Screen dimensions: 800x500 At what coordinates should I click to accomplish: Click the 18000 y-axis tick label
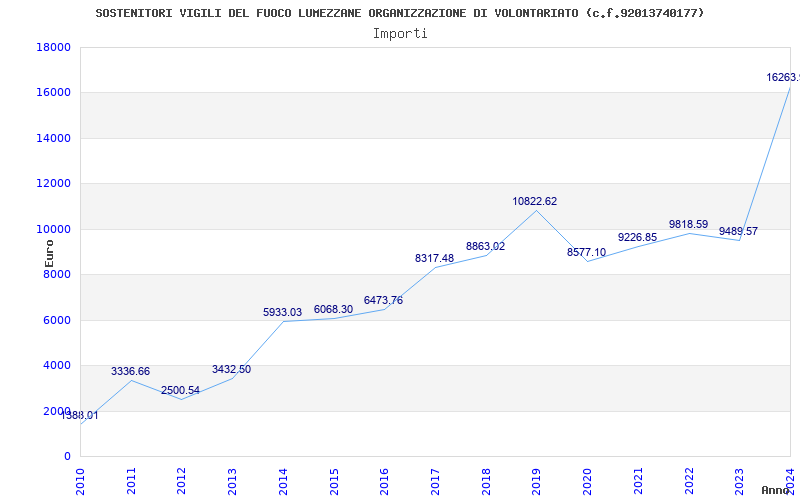52,47
